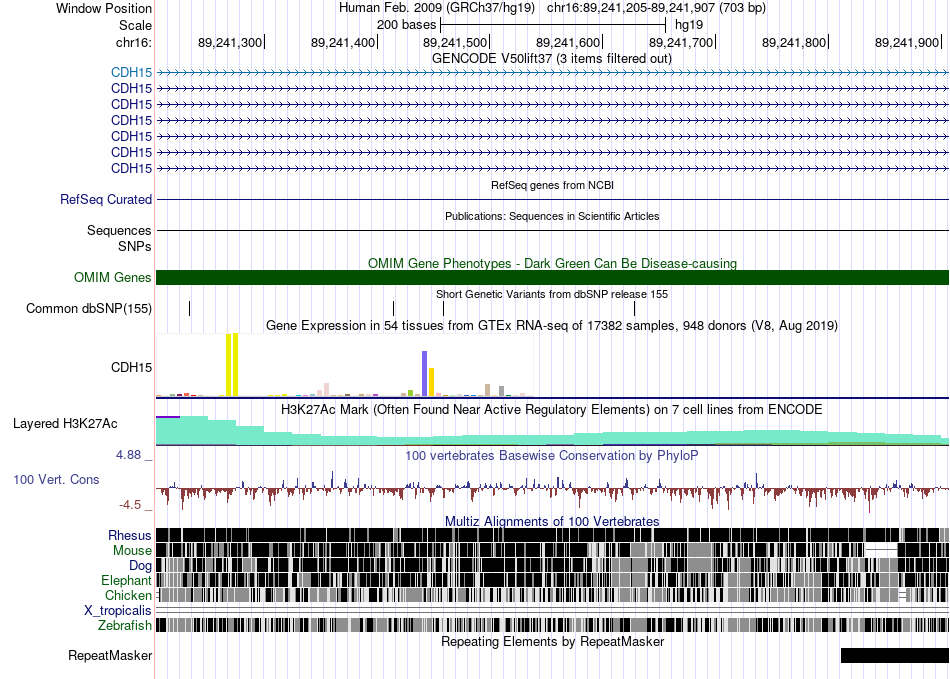Image resolution: width=950 pixels, height=679 pixels.
Task: Open the Multiz Alignments of 100 Vertebrates title
Action: point(552,522)
